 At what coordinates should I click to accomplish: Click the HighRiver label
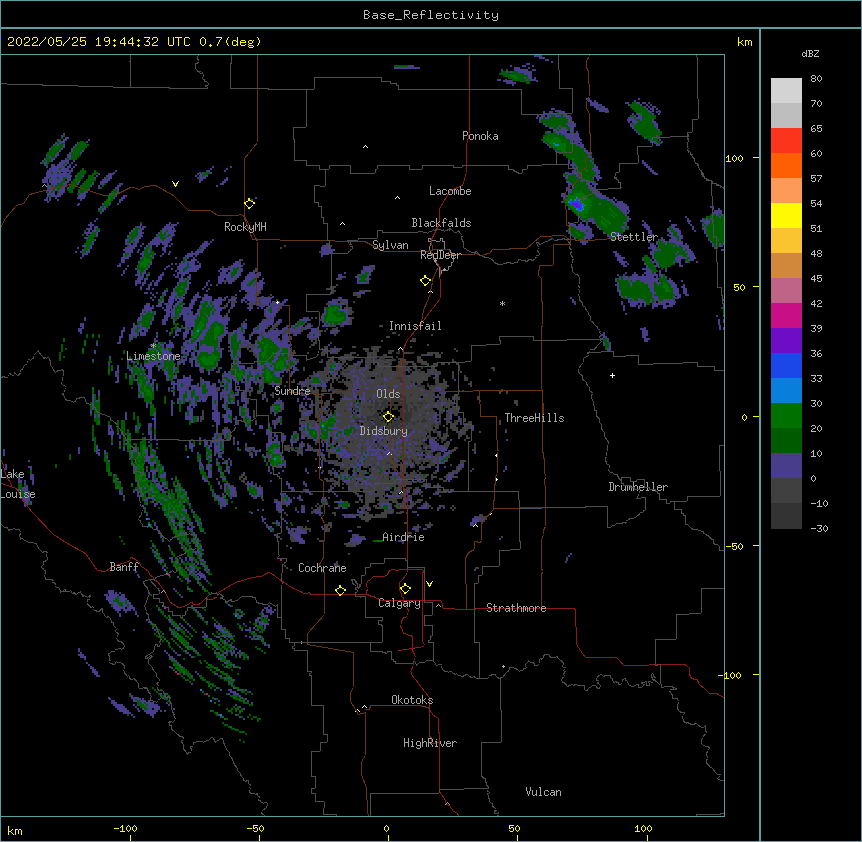pos(430,743)
